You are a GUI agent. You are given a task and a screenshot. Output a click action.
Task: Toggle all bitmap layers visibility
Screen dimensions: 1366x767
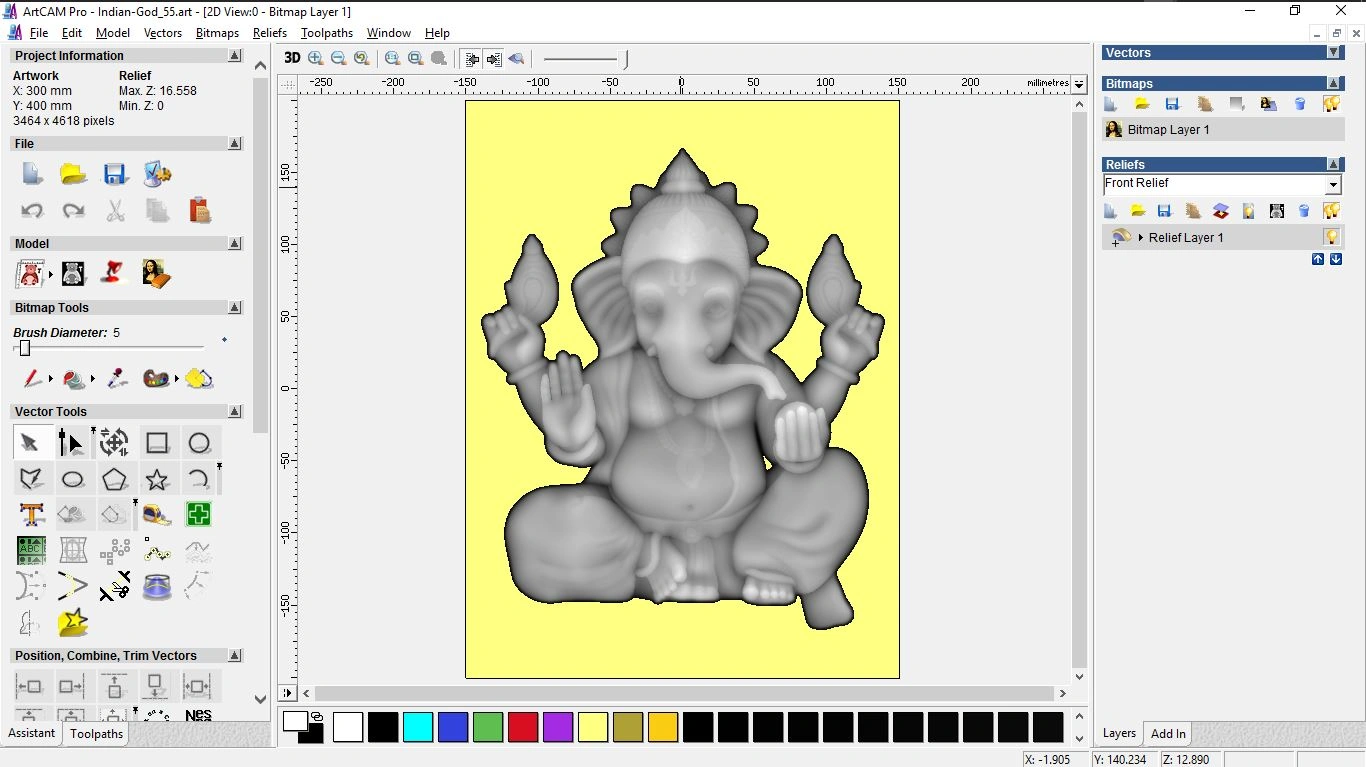coord(1331,104)
